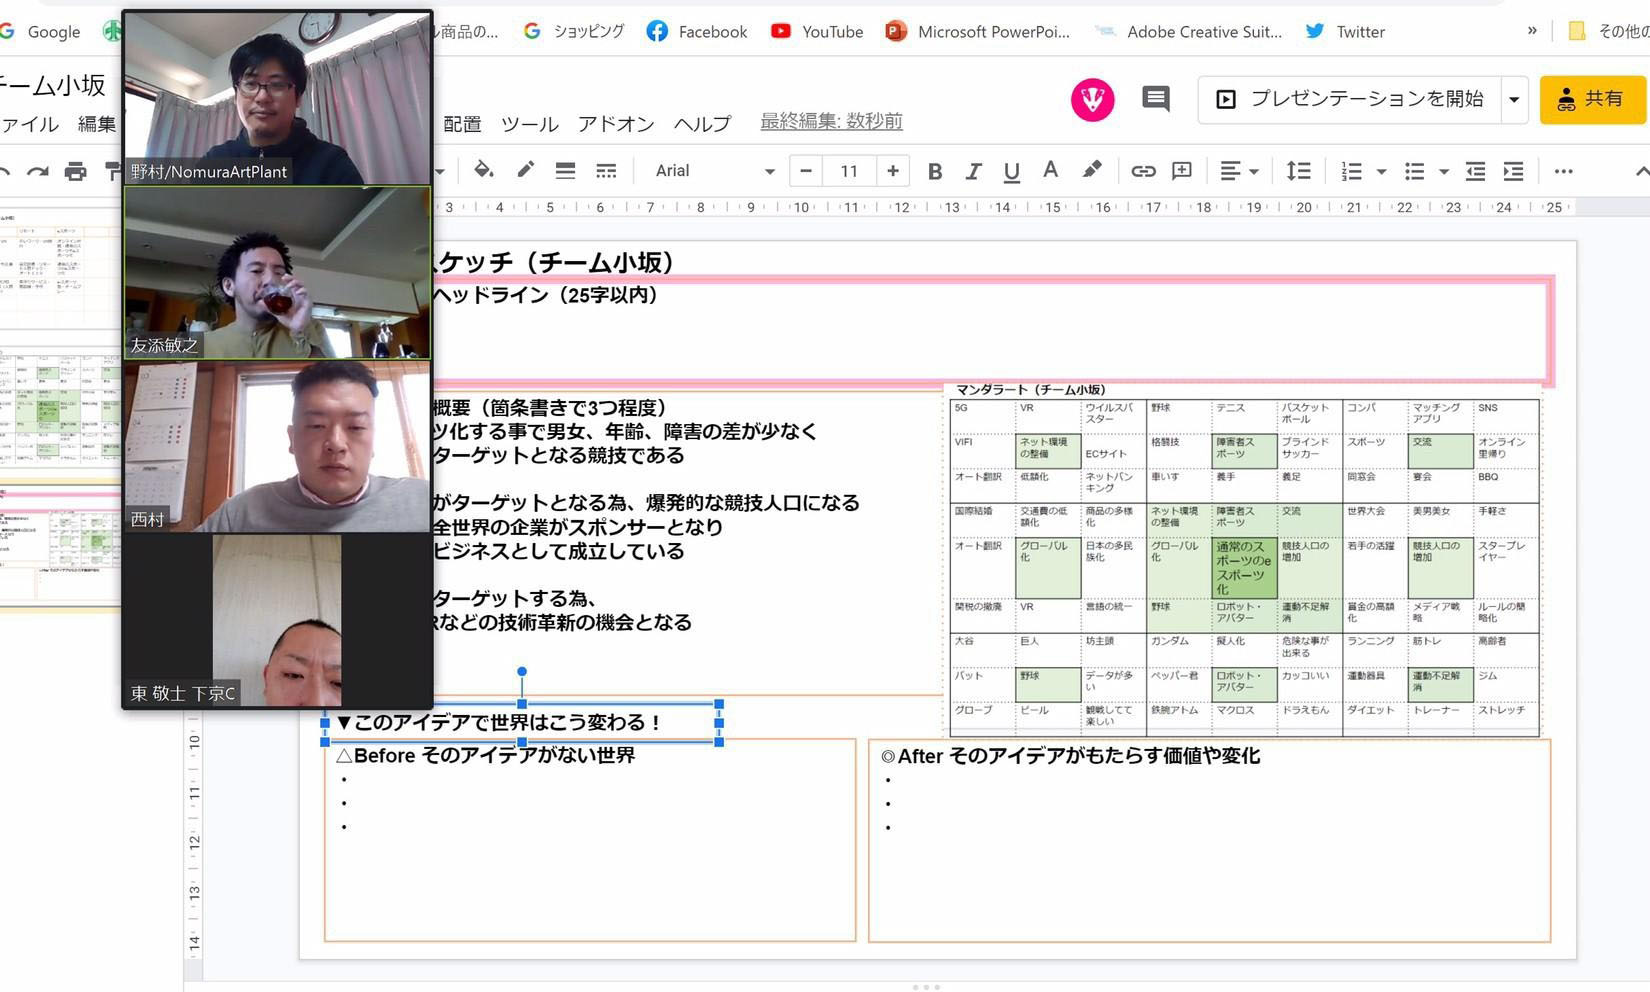Click the increase indent icon

(1514, 171)
